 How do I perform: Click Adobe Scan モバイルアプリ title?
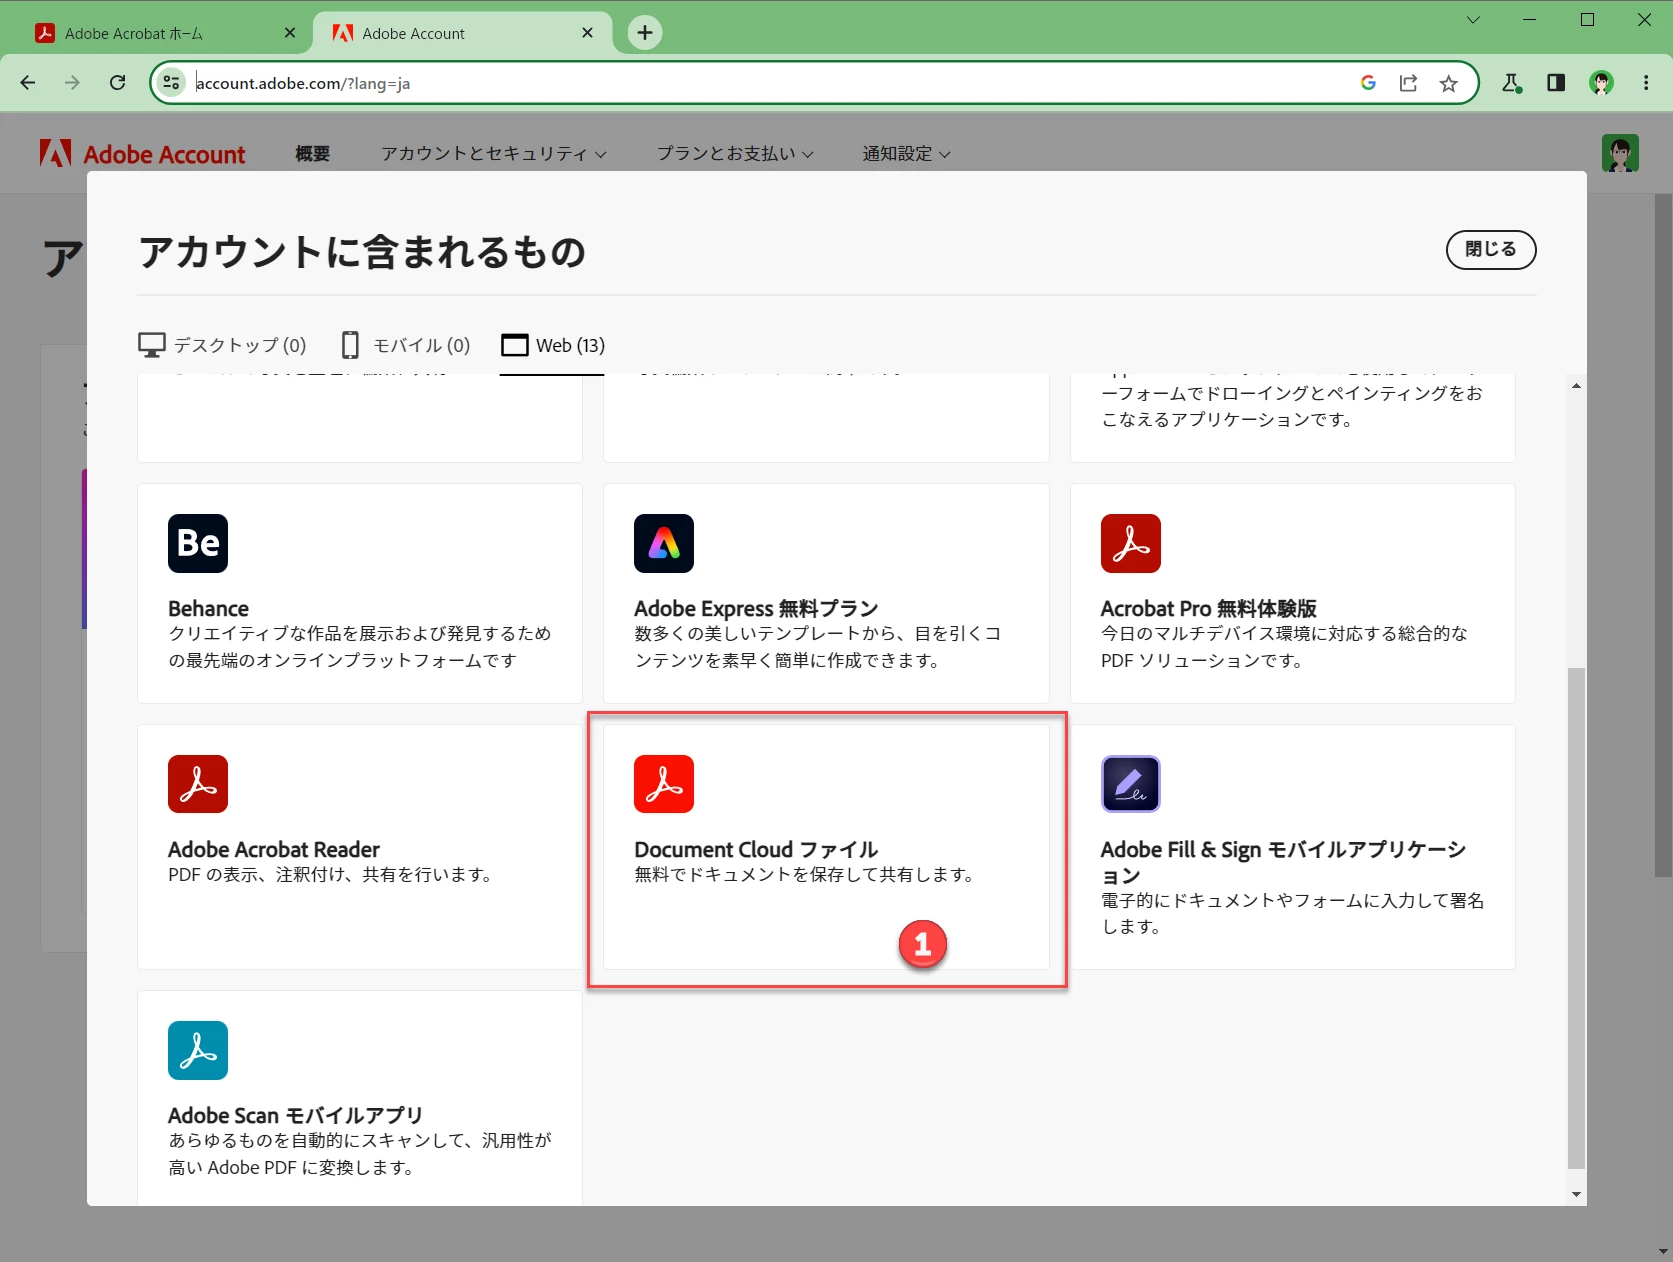coord(296,1115)
